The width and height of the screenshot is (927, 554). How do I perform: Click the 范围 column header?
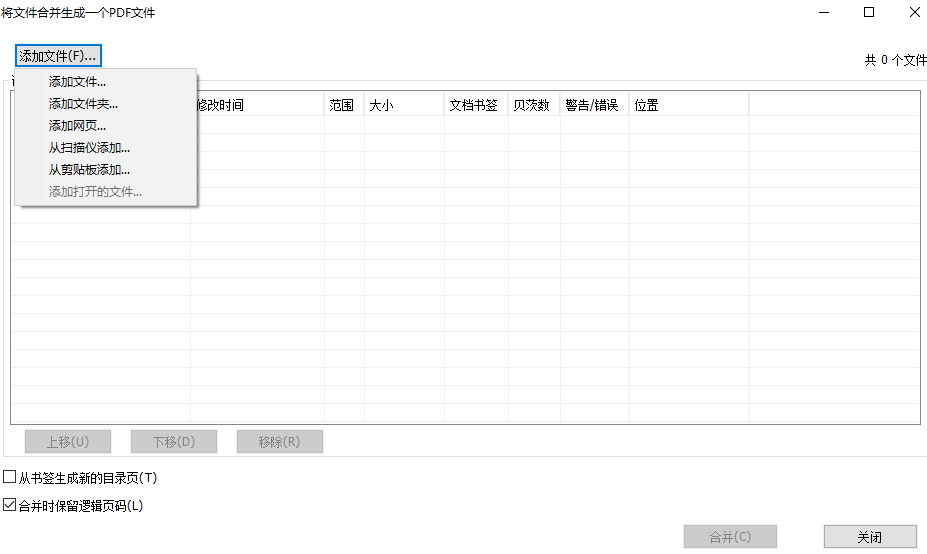[342, 105]
